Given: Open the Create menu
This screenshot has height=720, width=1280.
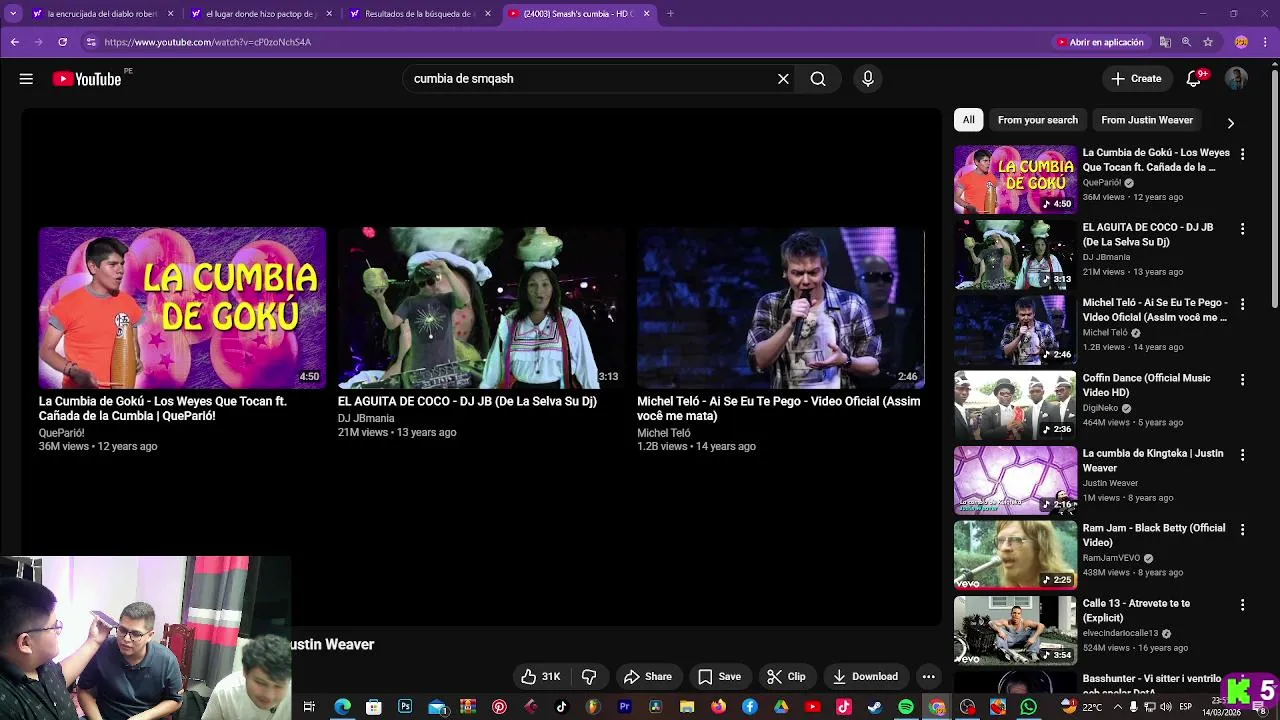Looking at the screenshot, I should [x=1137, y=79].
